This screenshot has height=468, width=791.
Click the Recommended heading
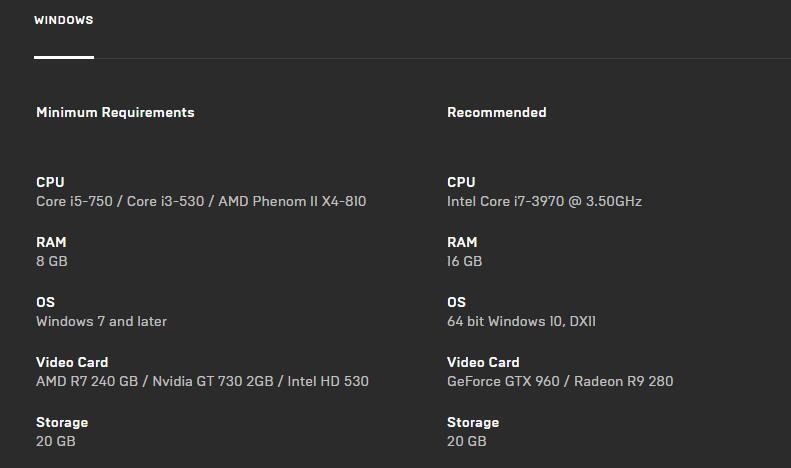click(x=496, y=113)
